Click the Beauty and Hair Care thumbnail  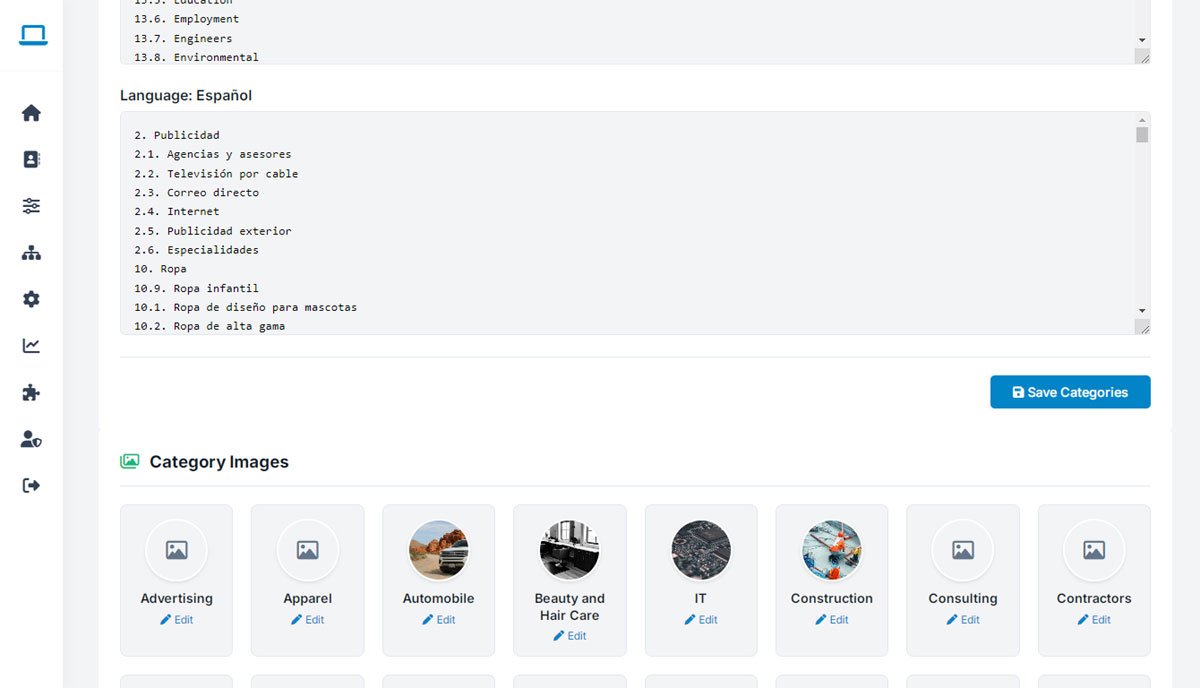point(570,550)
